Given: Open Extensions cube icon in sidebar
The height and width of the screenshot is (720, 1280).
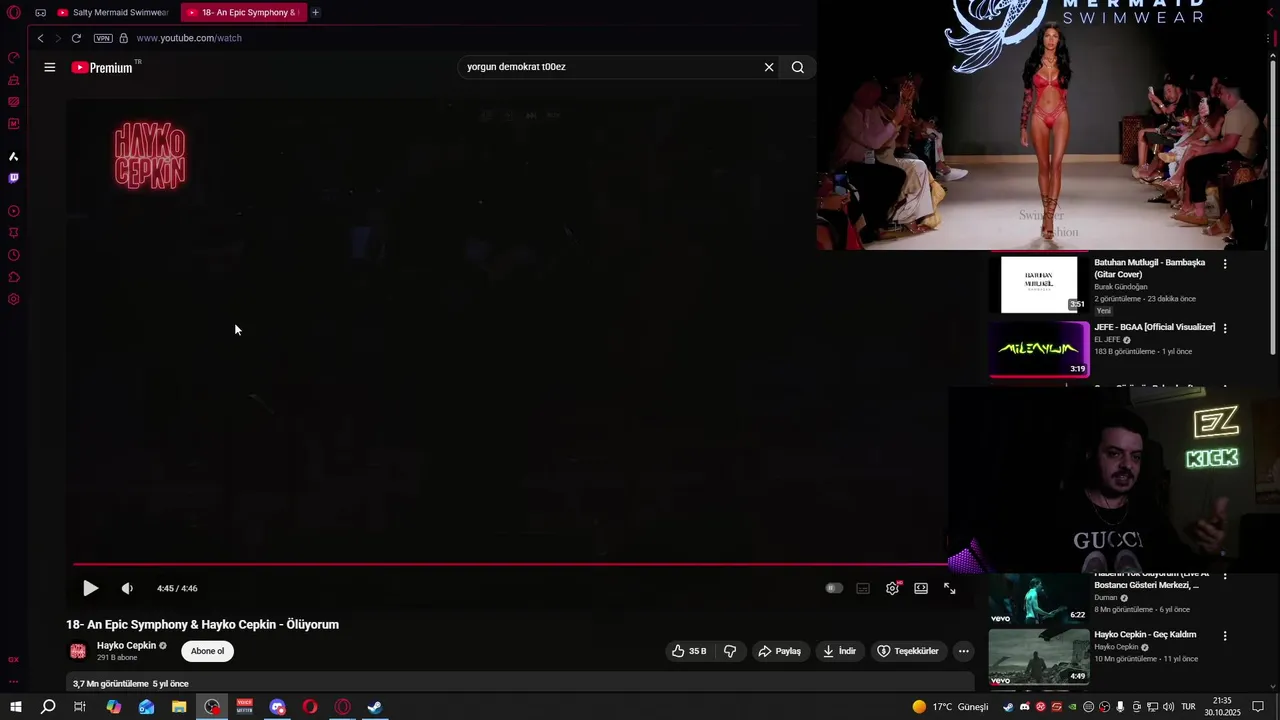Looking at the screenshot, I should coord(14,277).
